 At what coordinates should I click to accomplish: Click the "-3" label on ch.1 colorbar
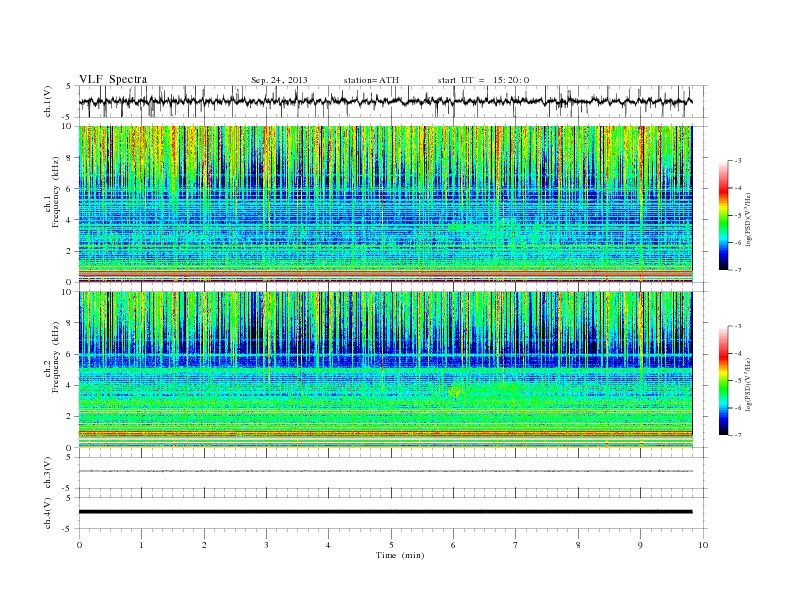pyautogui.click(x=738, y=161)
